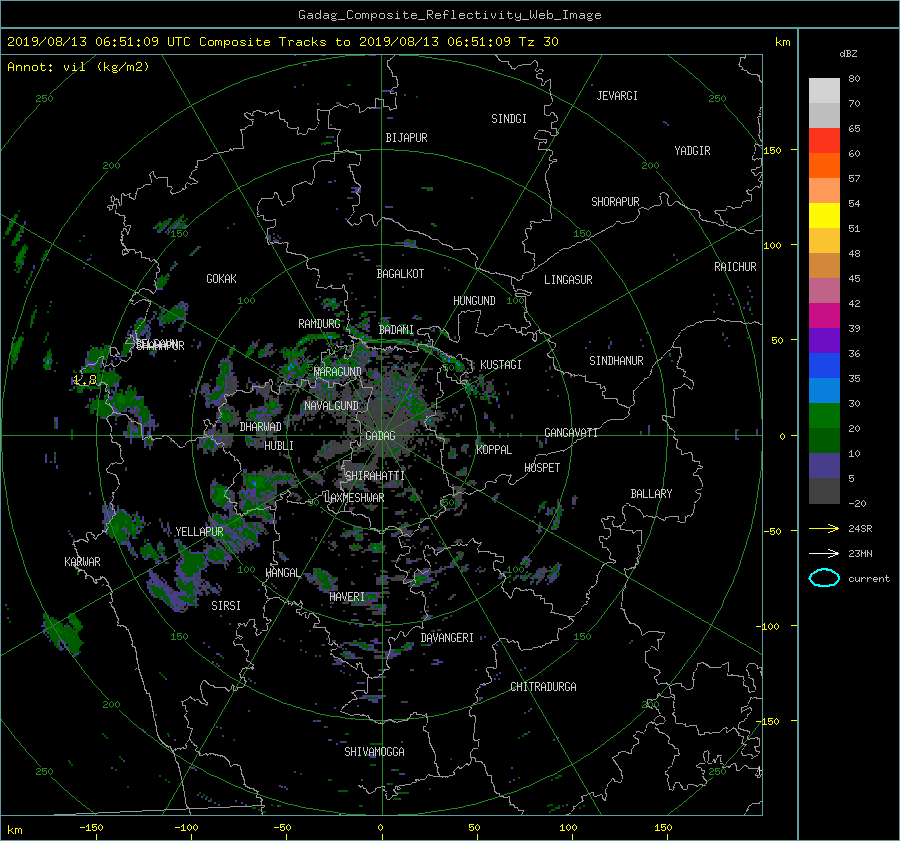
Task: Select the light gray 80 dBZ swatch
Action: coord(824,91)
